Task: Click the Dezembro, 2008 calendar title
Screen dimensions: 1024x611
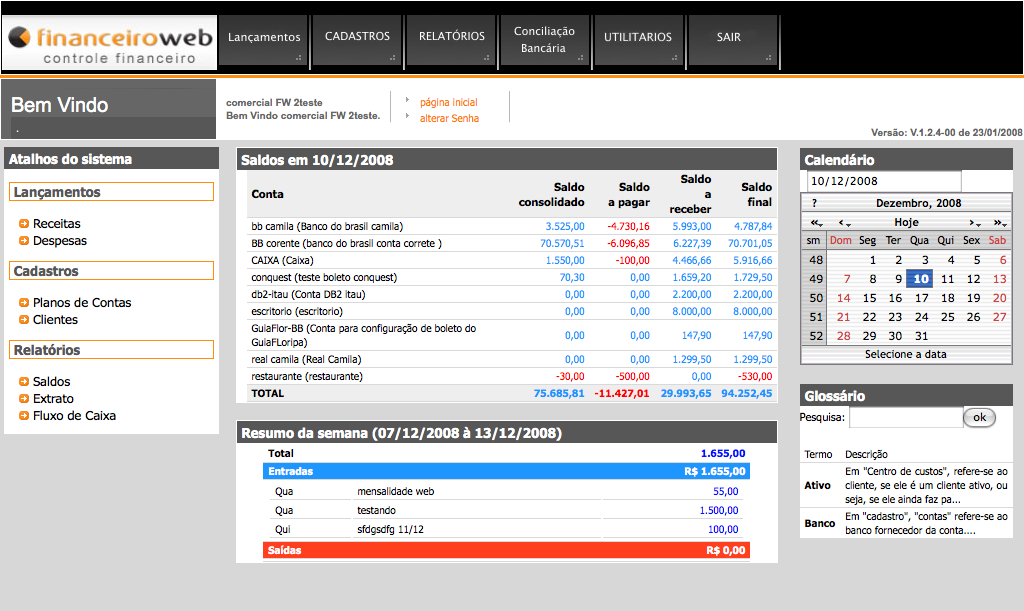Action: tap(918, 203)
